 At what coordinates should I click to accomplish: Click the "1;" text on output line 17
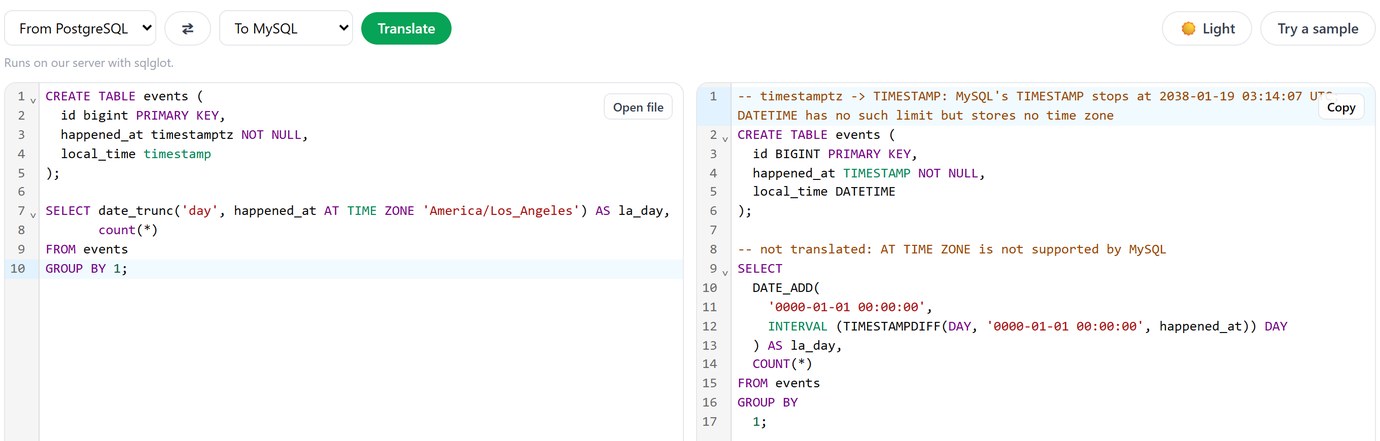pos(760,421)
